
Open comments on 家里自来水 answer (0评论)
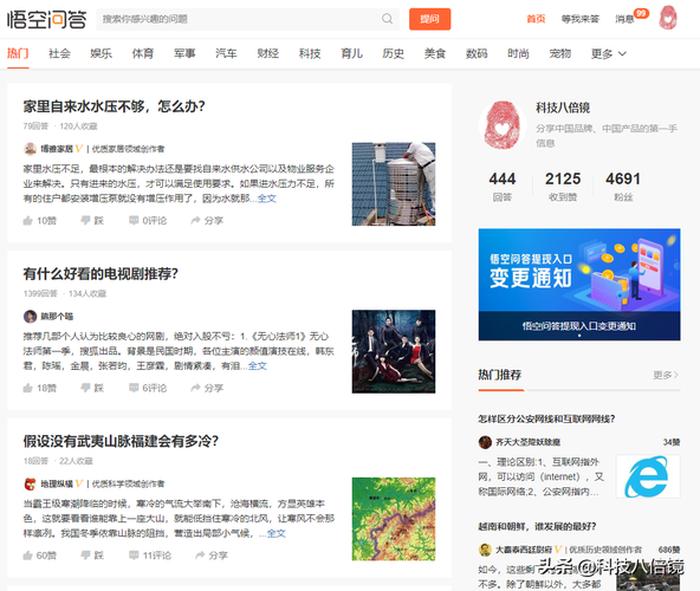[x=148, y=221]
